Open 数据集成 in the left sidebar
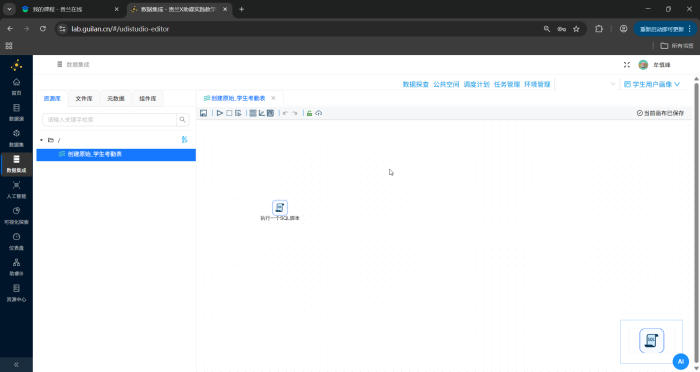The width and height of the screenshot is (700, 372). pos(17,164)
